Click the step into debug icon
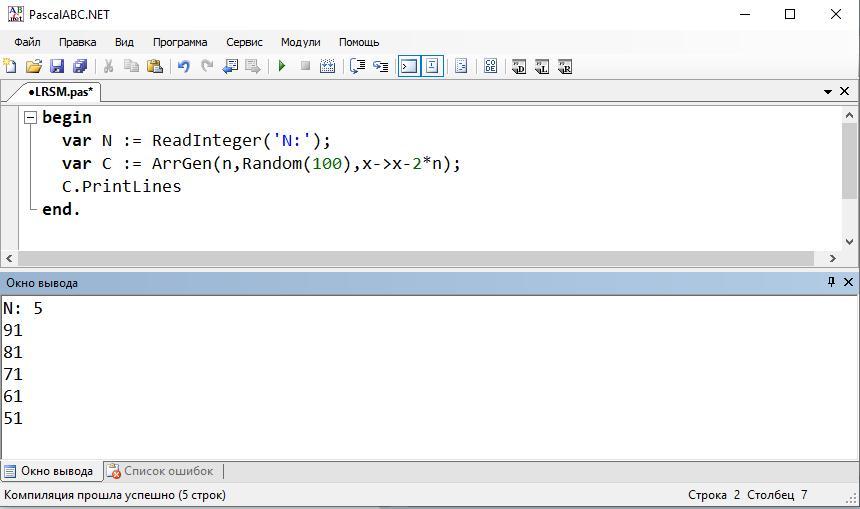 click(x=381, y=66)
